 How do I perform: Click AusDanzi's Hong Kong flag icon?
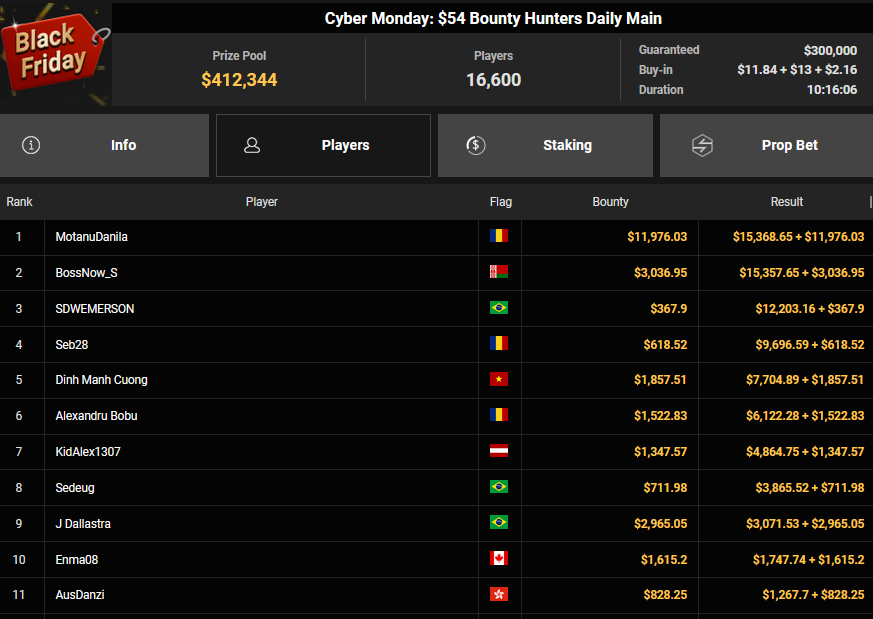coord(498,595)
